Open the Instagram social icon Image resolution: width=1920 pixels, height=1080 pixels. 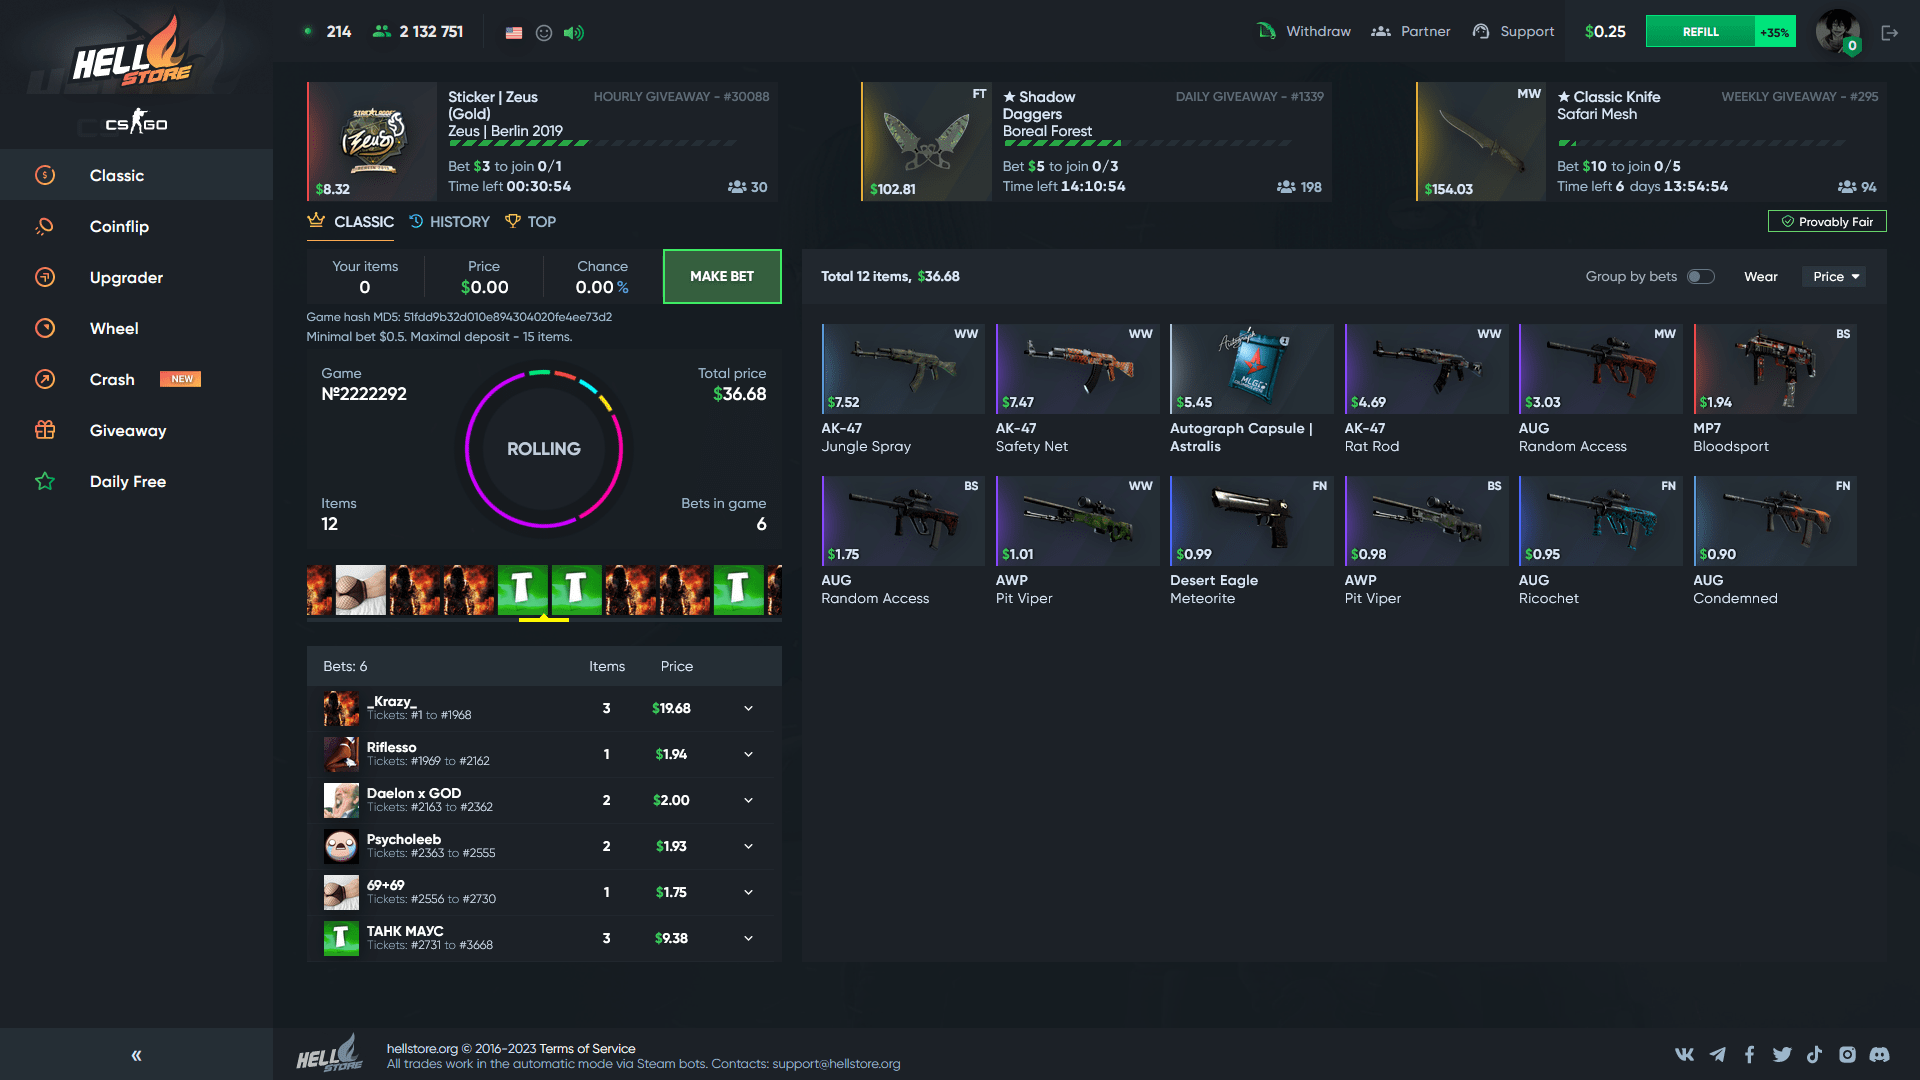(1847, 1054)
